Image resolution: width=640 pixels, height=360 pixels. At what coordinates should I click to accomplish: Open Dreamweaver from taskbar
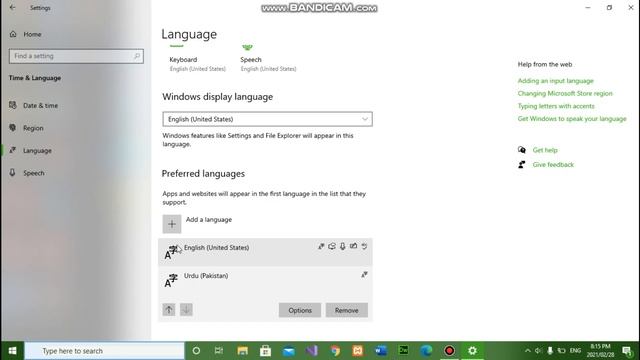(x=404, y=351)
